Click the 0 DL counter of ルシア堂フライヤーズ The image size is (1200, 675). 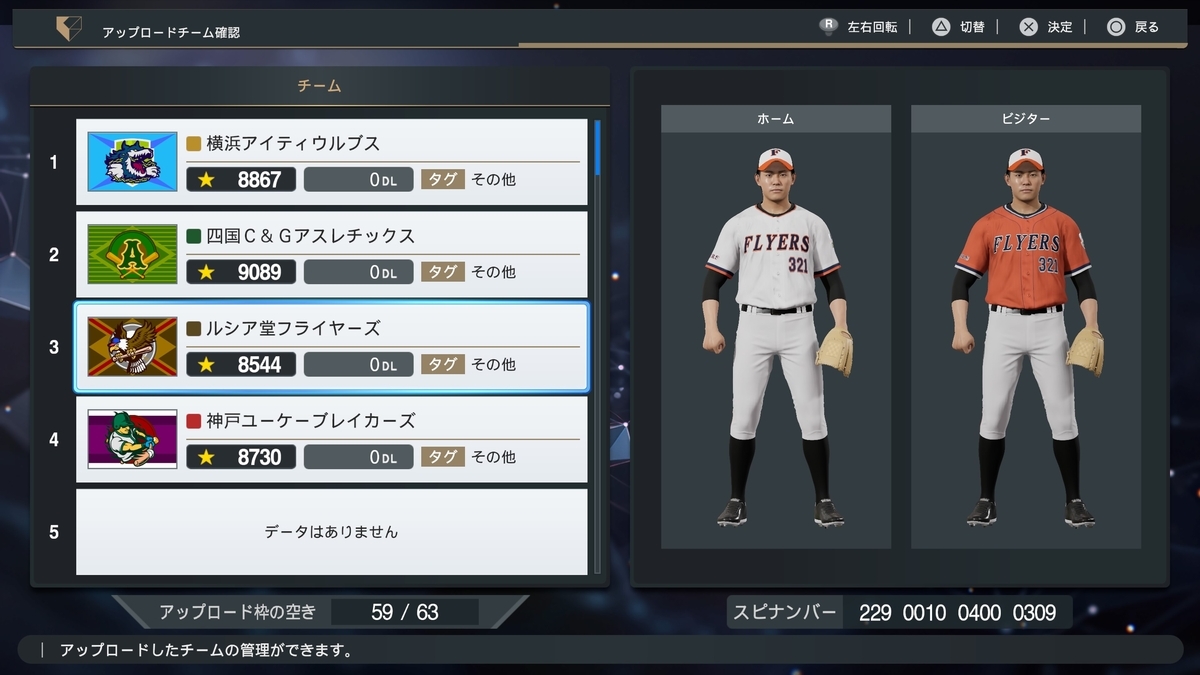358,365
